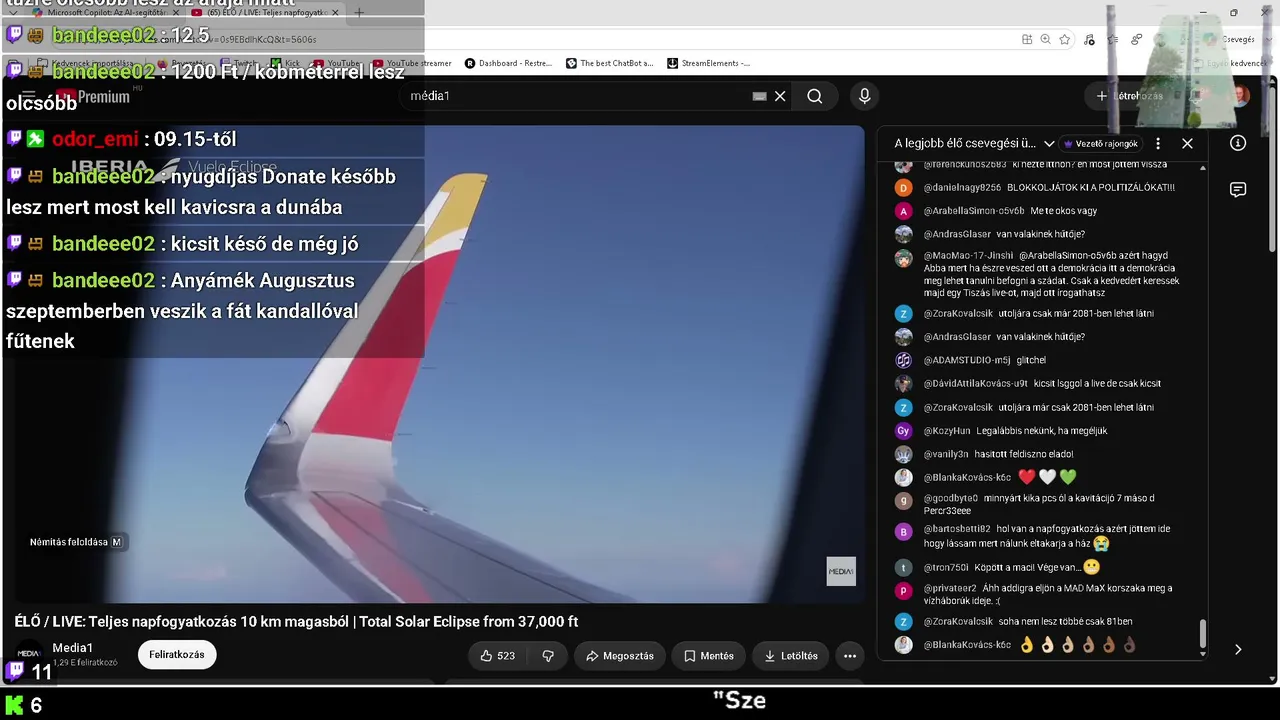The height and width of the screenshot is (720, 1280).
Task: Click the YouTube Premium logo
Action: click(95, 97)
